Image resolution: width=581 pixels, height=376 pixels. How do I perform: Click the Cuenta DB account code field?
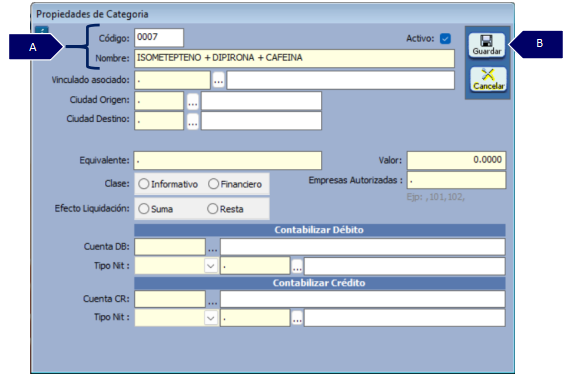coord(170,247)
